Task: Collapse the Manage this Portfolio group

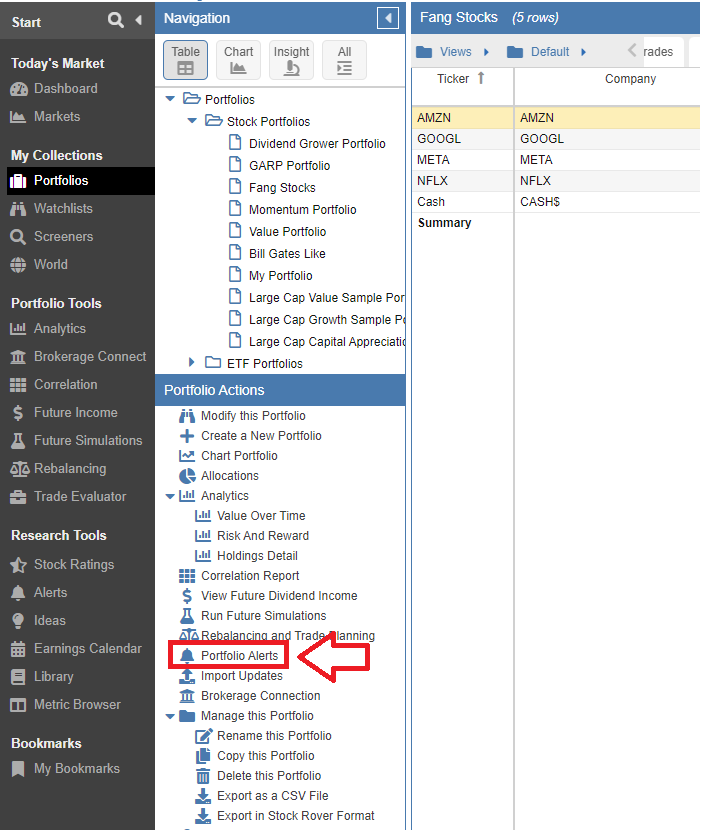Action: point(170,716)
